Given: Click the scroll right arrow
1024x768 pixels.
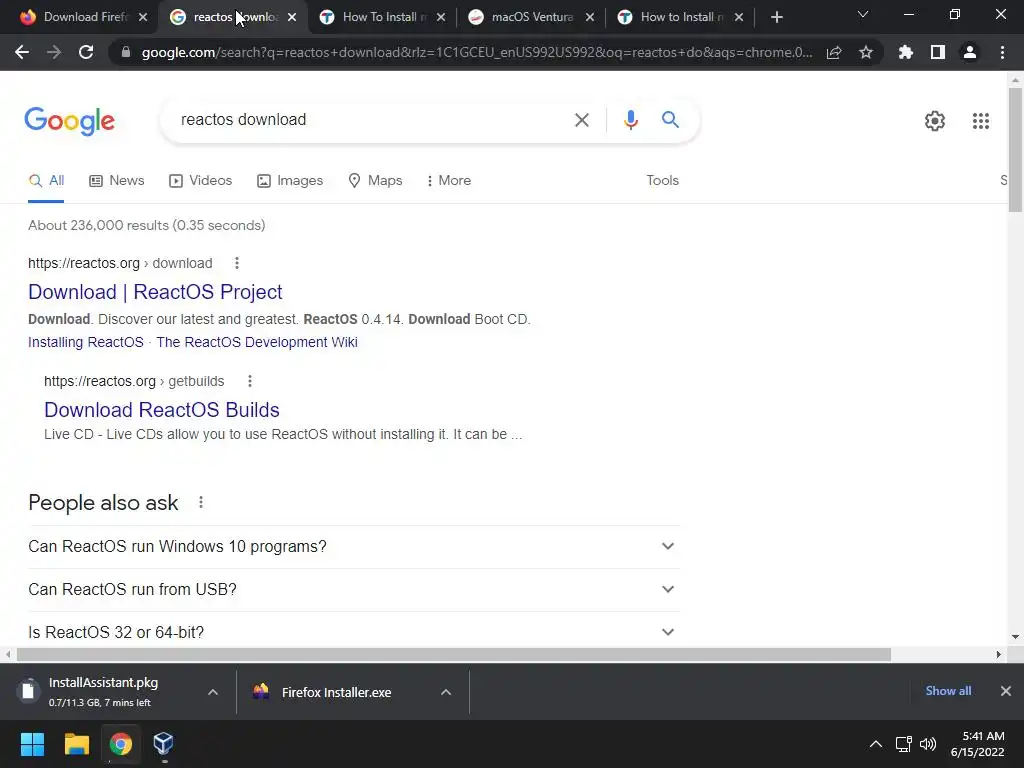Looking at the screenshot, I should (x=999, y=654).
